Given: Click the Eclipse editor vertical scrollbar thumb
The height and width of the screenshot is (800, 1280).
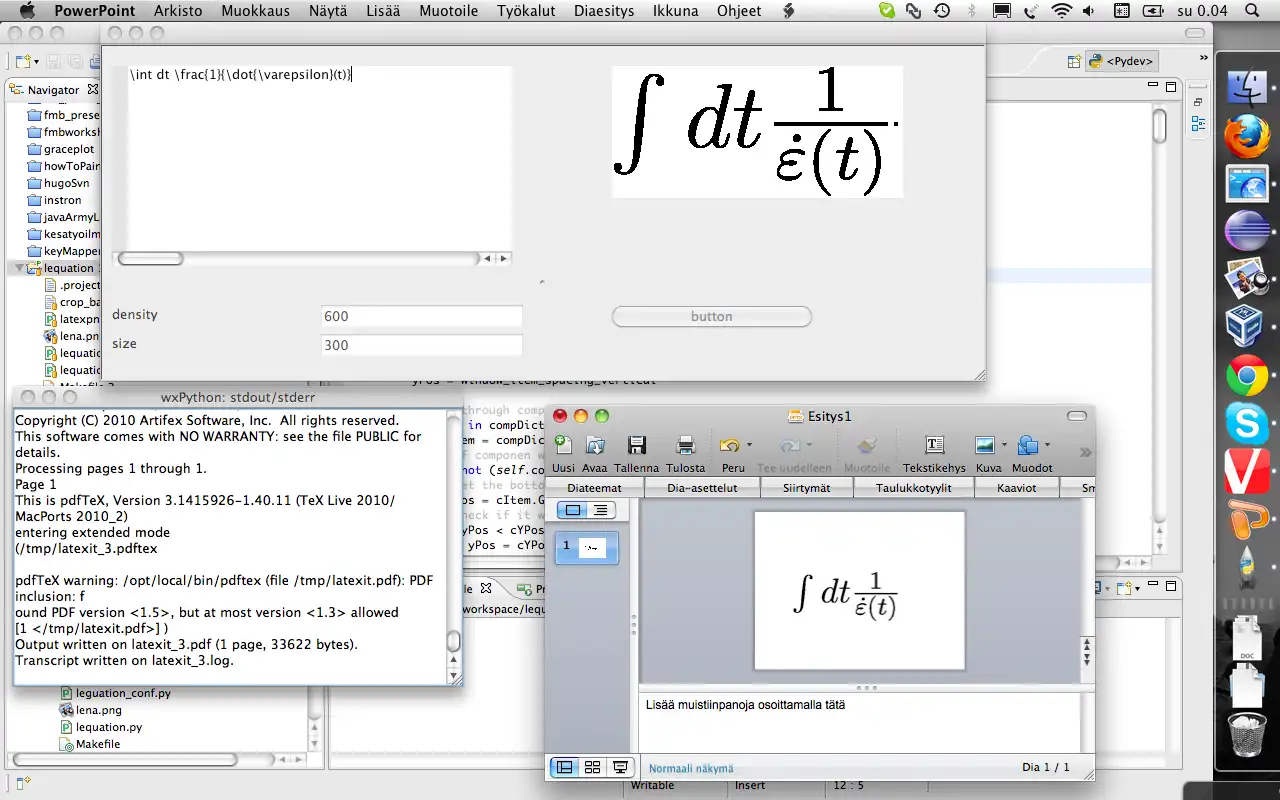Looking at the screenshot, I should click(x=1159, y=127).
